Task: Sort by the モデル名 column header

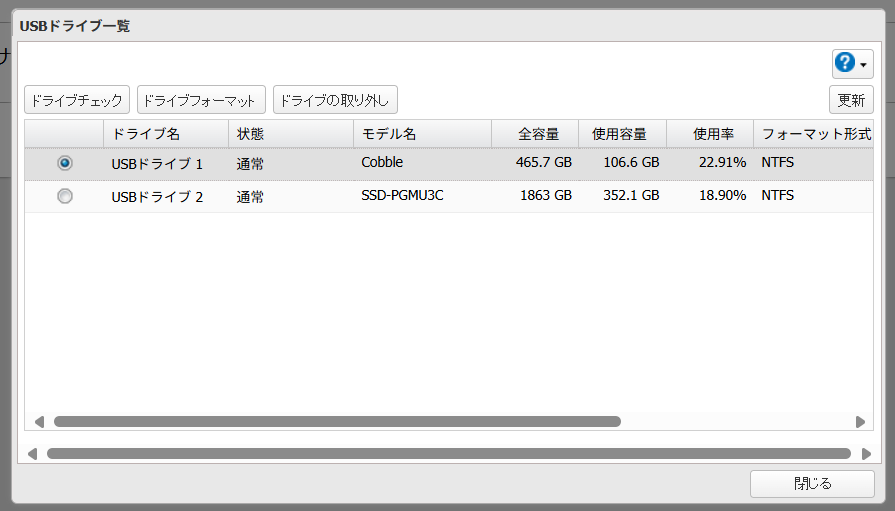Action: [422, 134]
